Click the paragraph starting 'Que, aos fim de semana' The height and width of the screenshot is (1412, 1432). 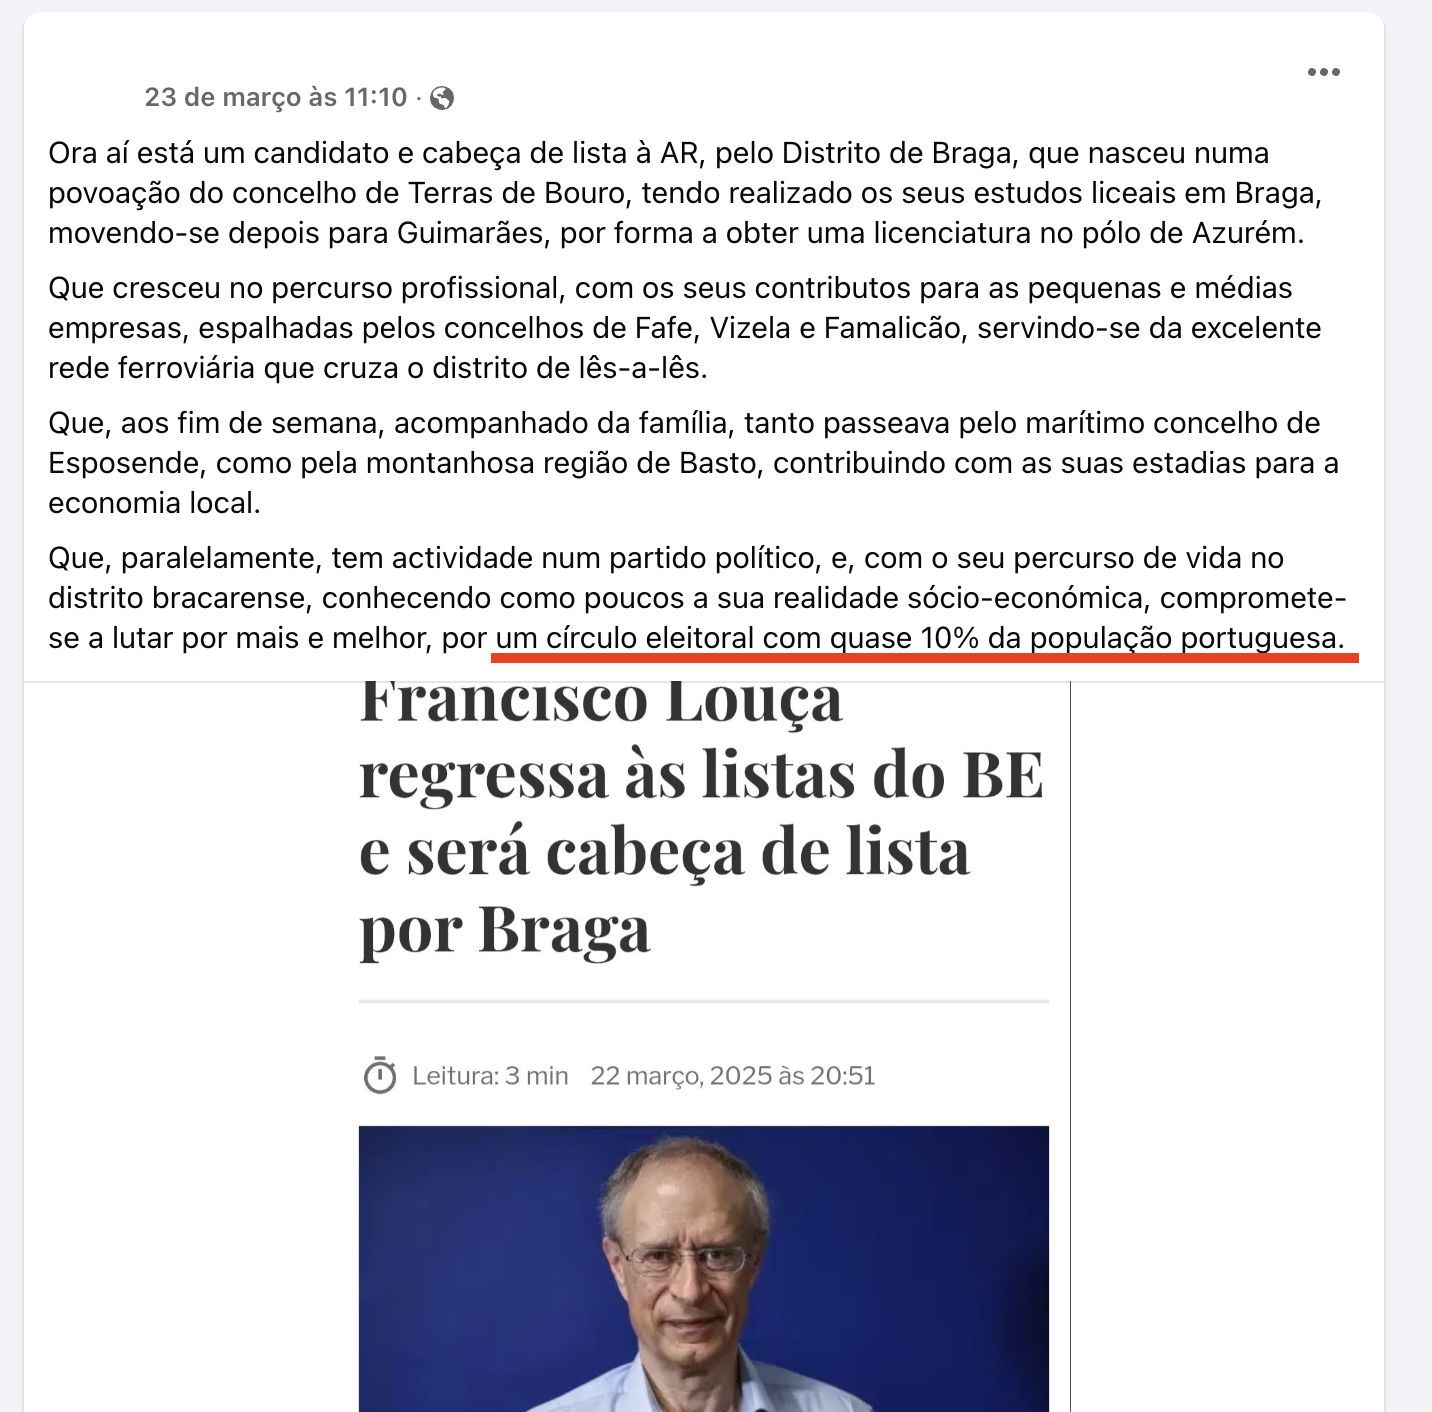tap(693, 463)
